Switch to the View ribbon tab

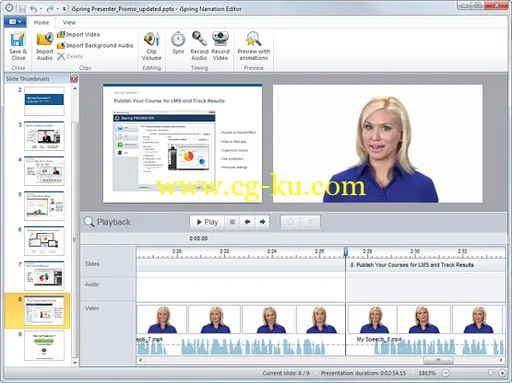coord(69,22)
